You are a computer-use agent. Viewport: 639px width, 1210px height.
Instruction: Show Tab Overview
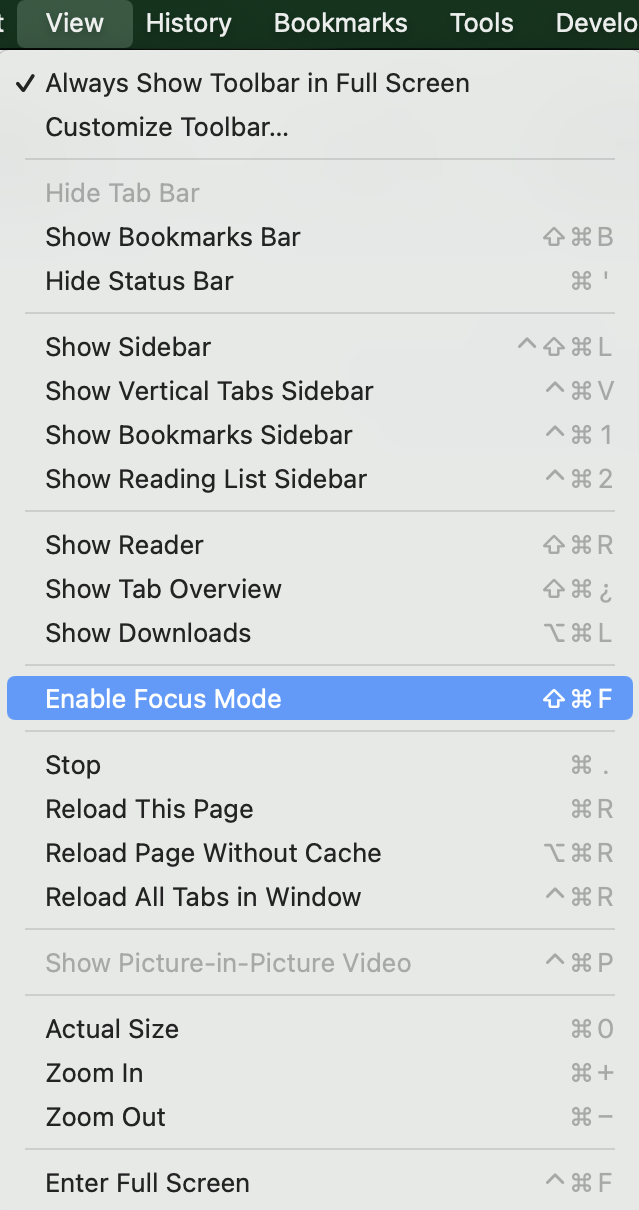[163, 589]
